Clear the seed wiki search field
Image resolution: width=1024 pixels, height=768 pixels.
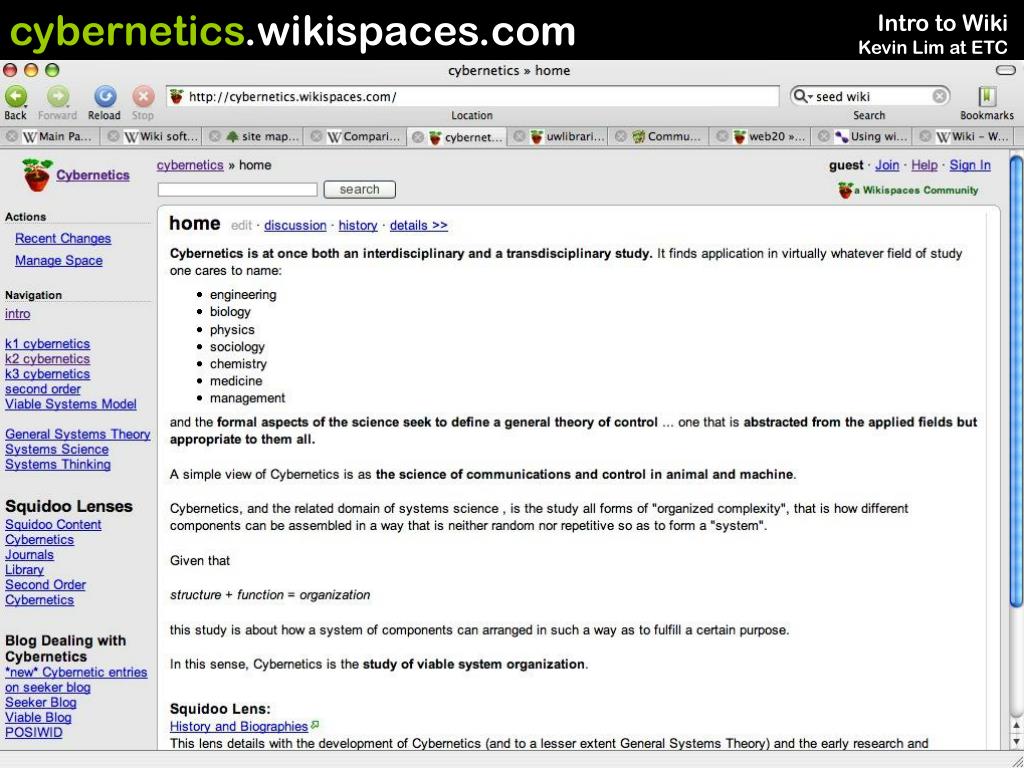click(x=939, y=97)
